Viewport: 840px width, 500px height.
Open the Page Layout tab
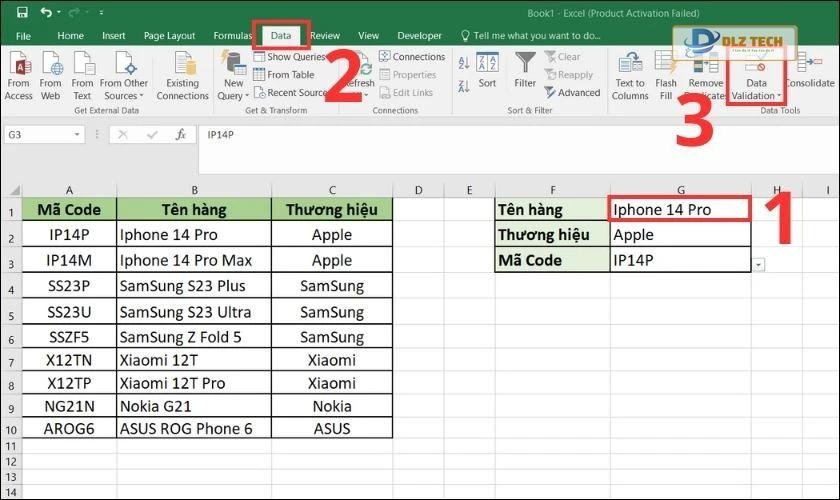pyautogui.click(x=169, y=36)
